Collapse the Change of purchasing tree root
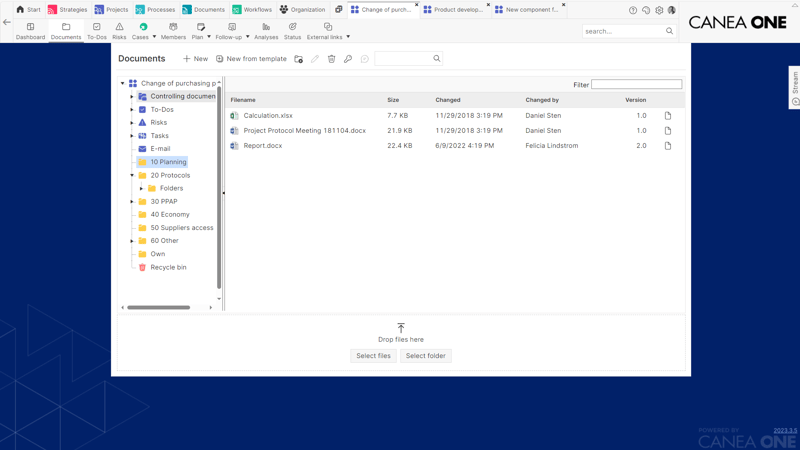Image resolution: width=800 pixels, height=450 pixels. 122,83
